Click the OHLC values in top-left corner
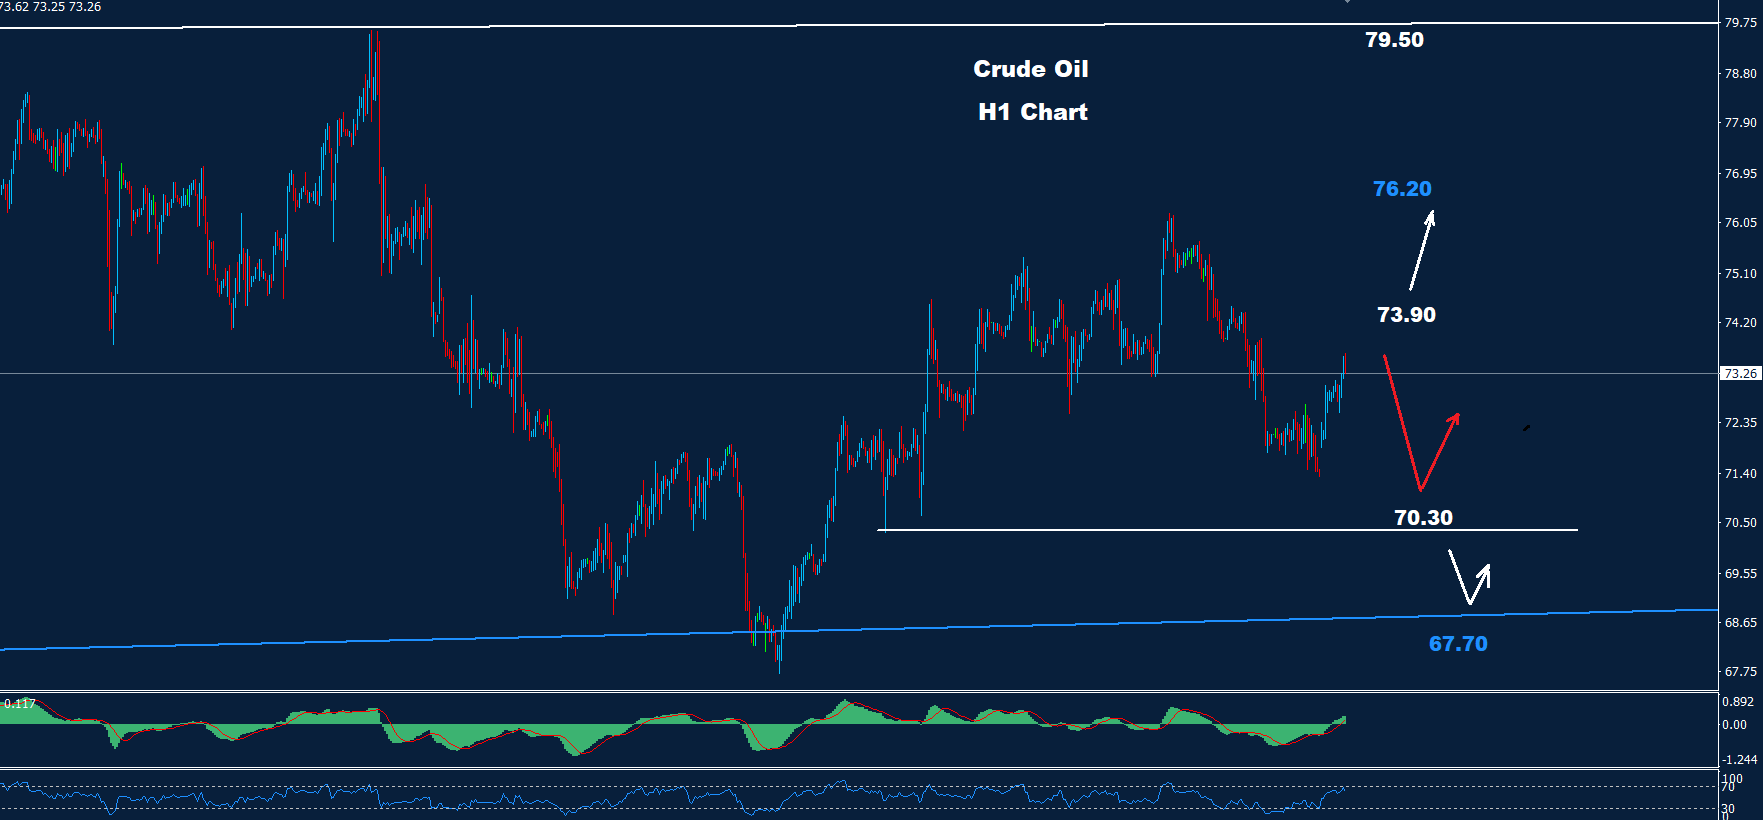The height and width of the screenshot is (820, 1763). click(x=51, y=7)
